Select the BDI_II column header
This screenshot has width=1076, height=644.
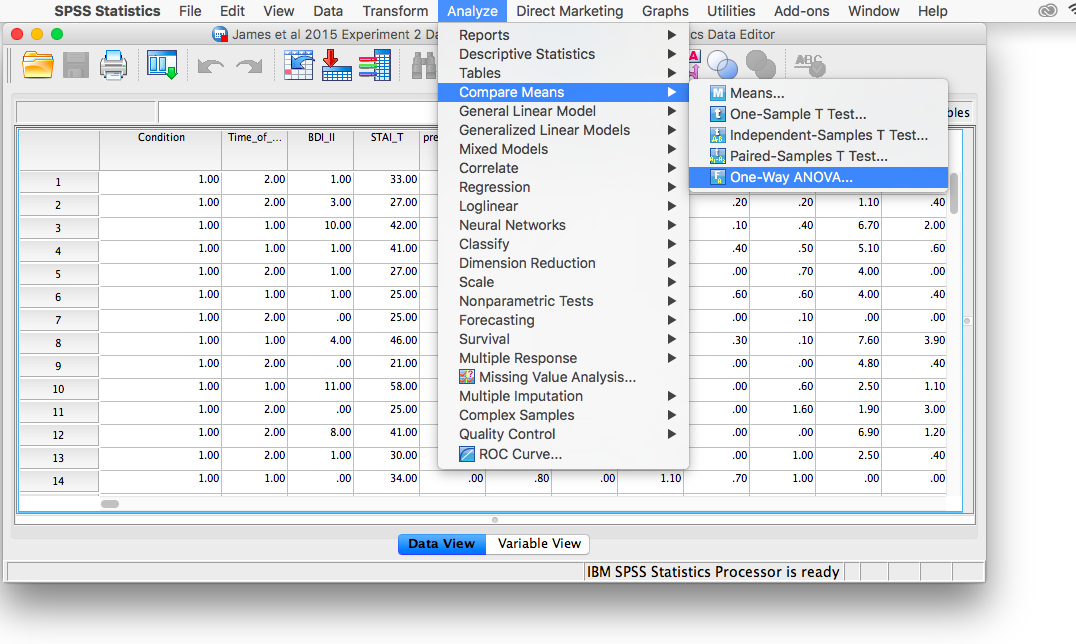[321, 150]
